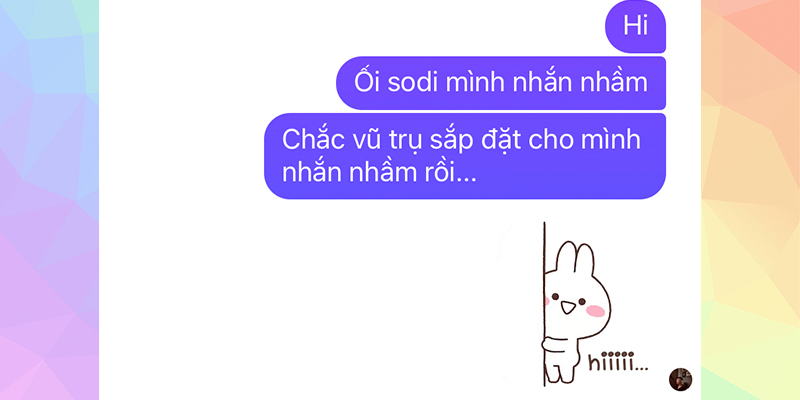The width and height of the screenshot is (800, 400).
Task: Click the bunny's pink right cheek
Action: (x=595, y=311)
